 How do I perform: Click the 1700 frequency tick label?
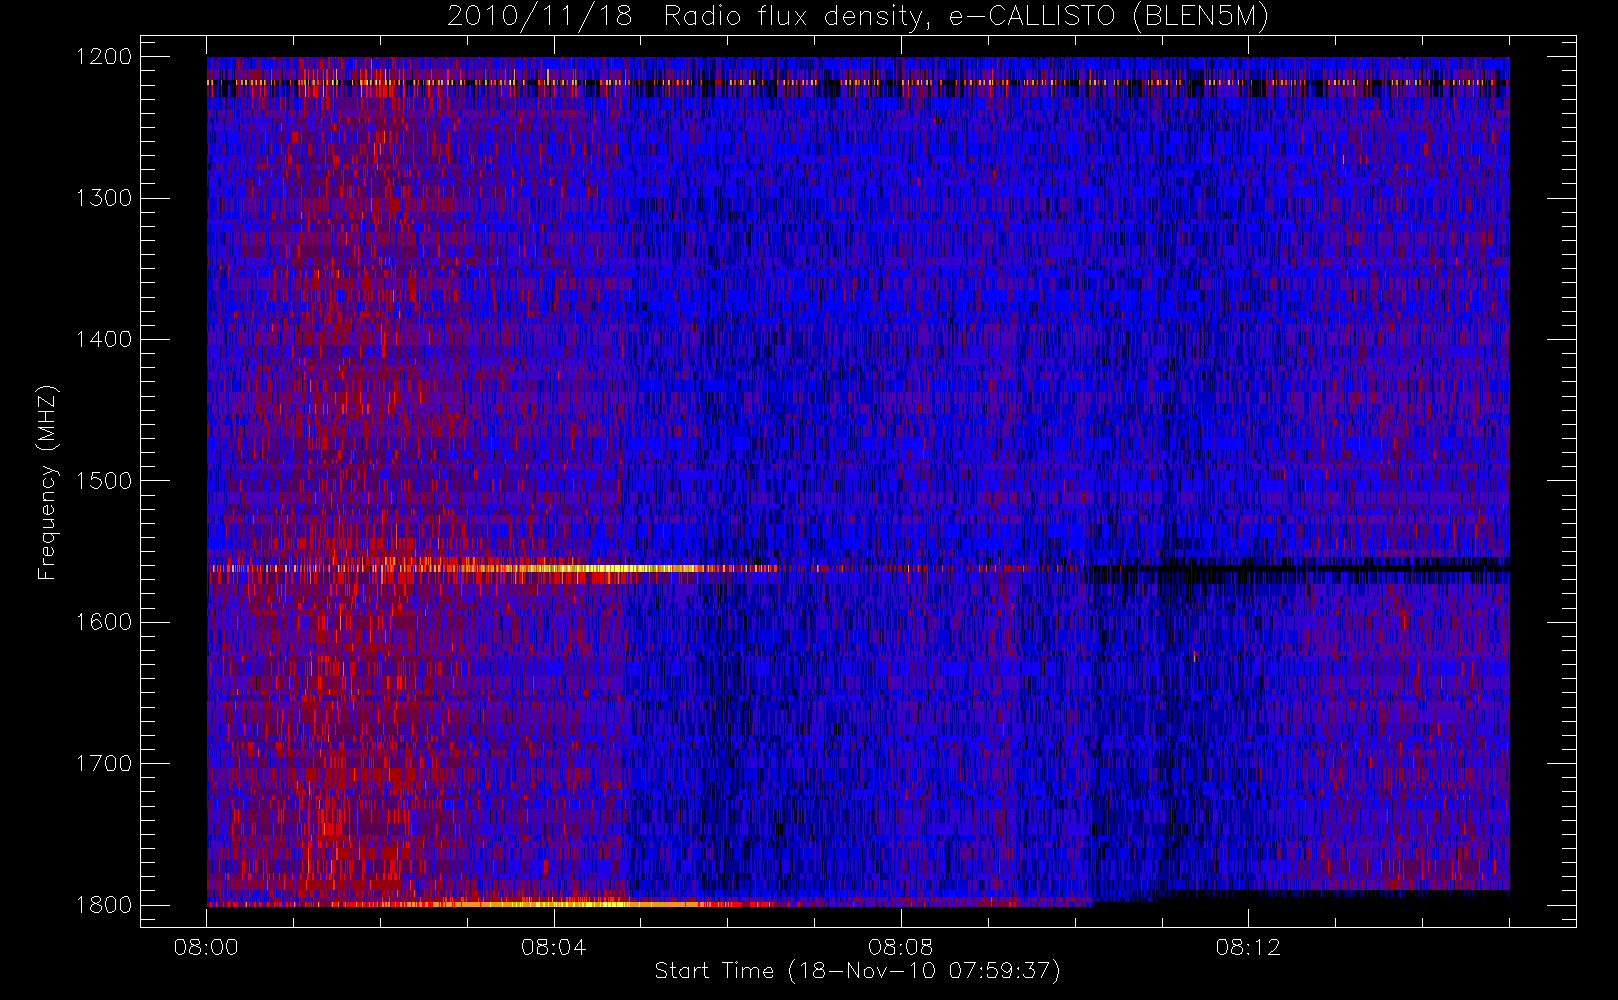(104, 764)
